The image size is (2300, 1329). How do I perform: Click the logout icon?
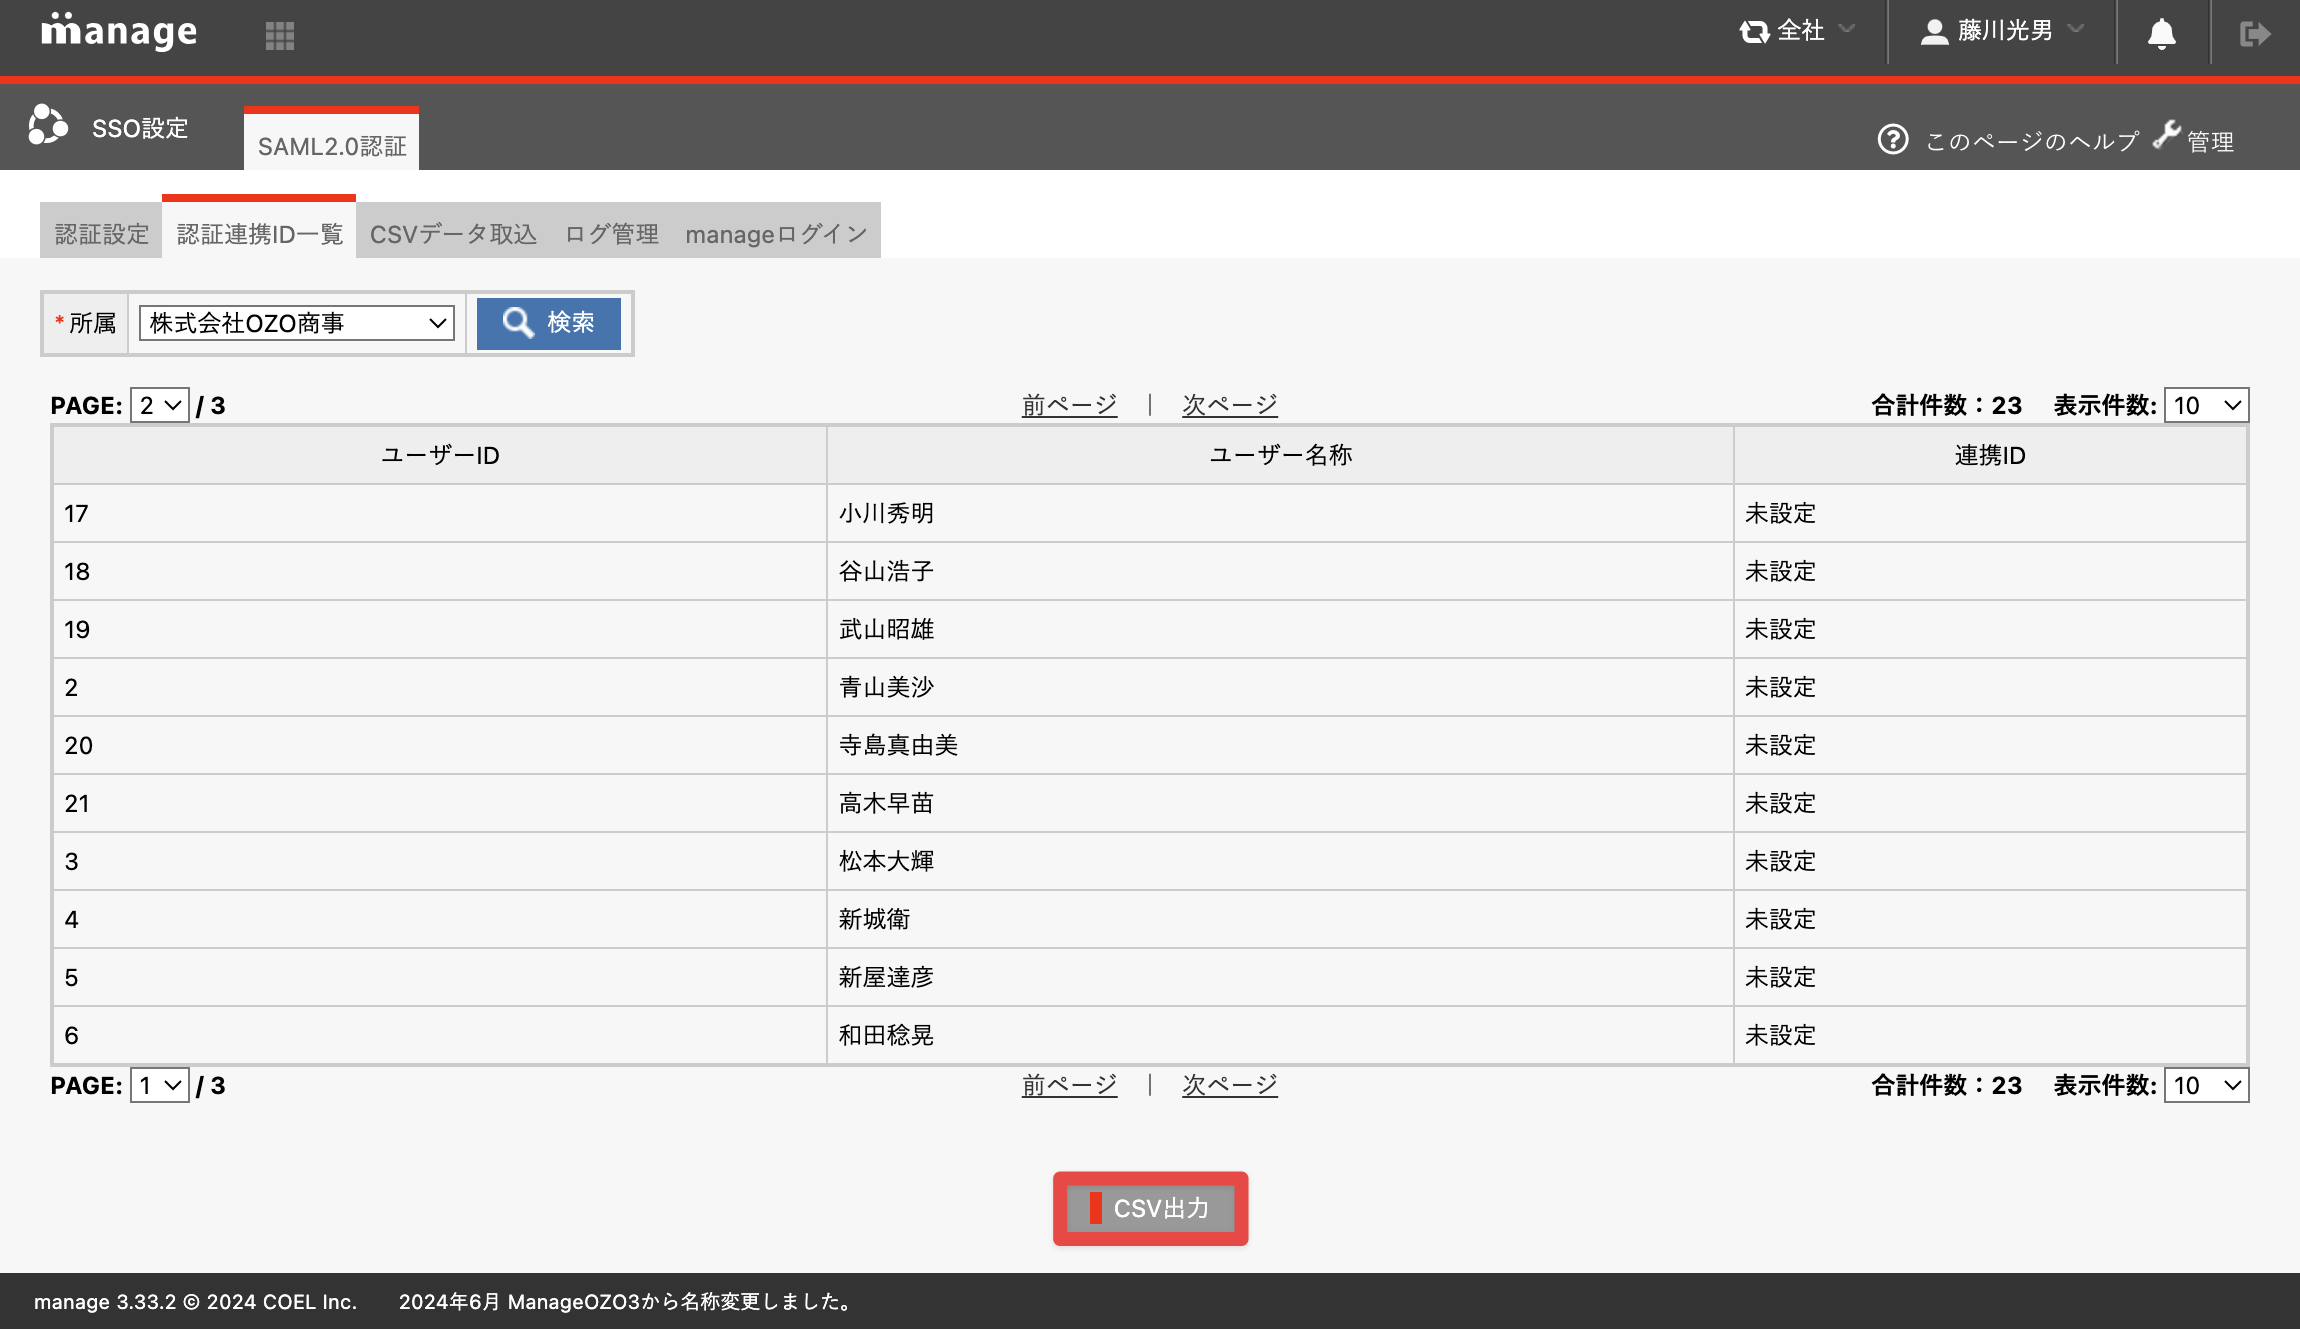tap(2255, 34)
